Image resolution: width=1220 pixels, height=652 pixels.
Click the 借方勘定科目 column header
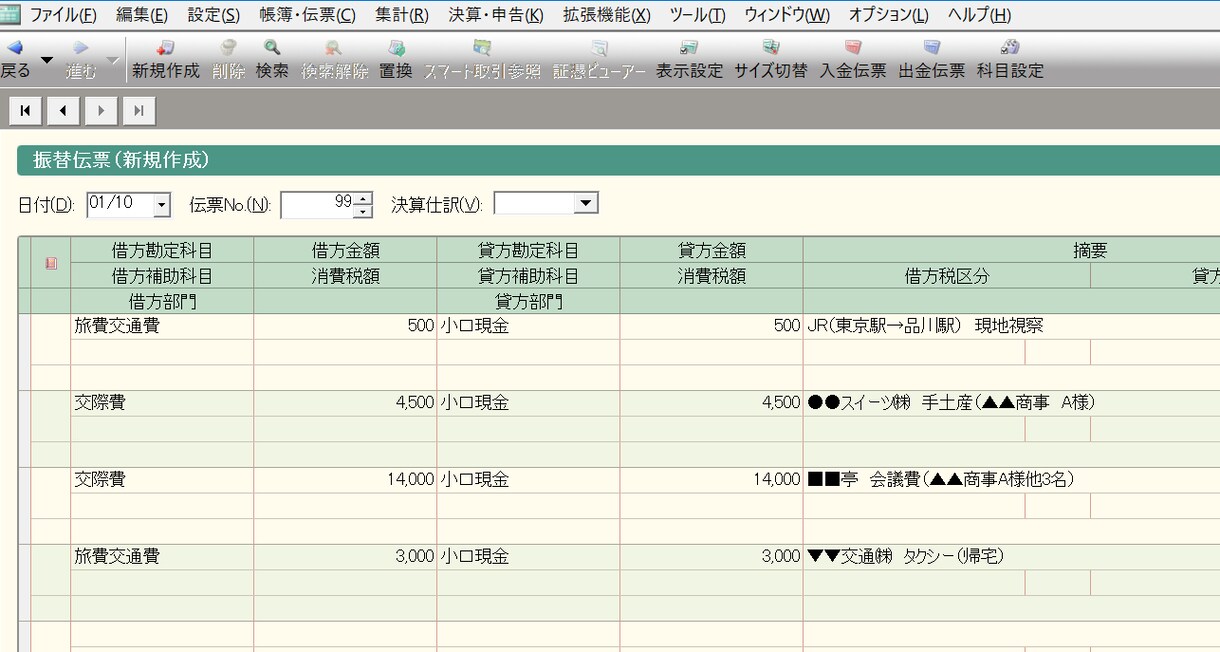(162, 250)
